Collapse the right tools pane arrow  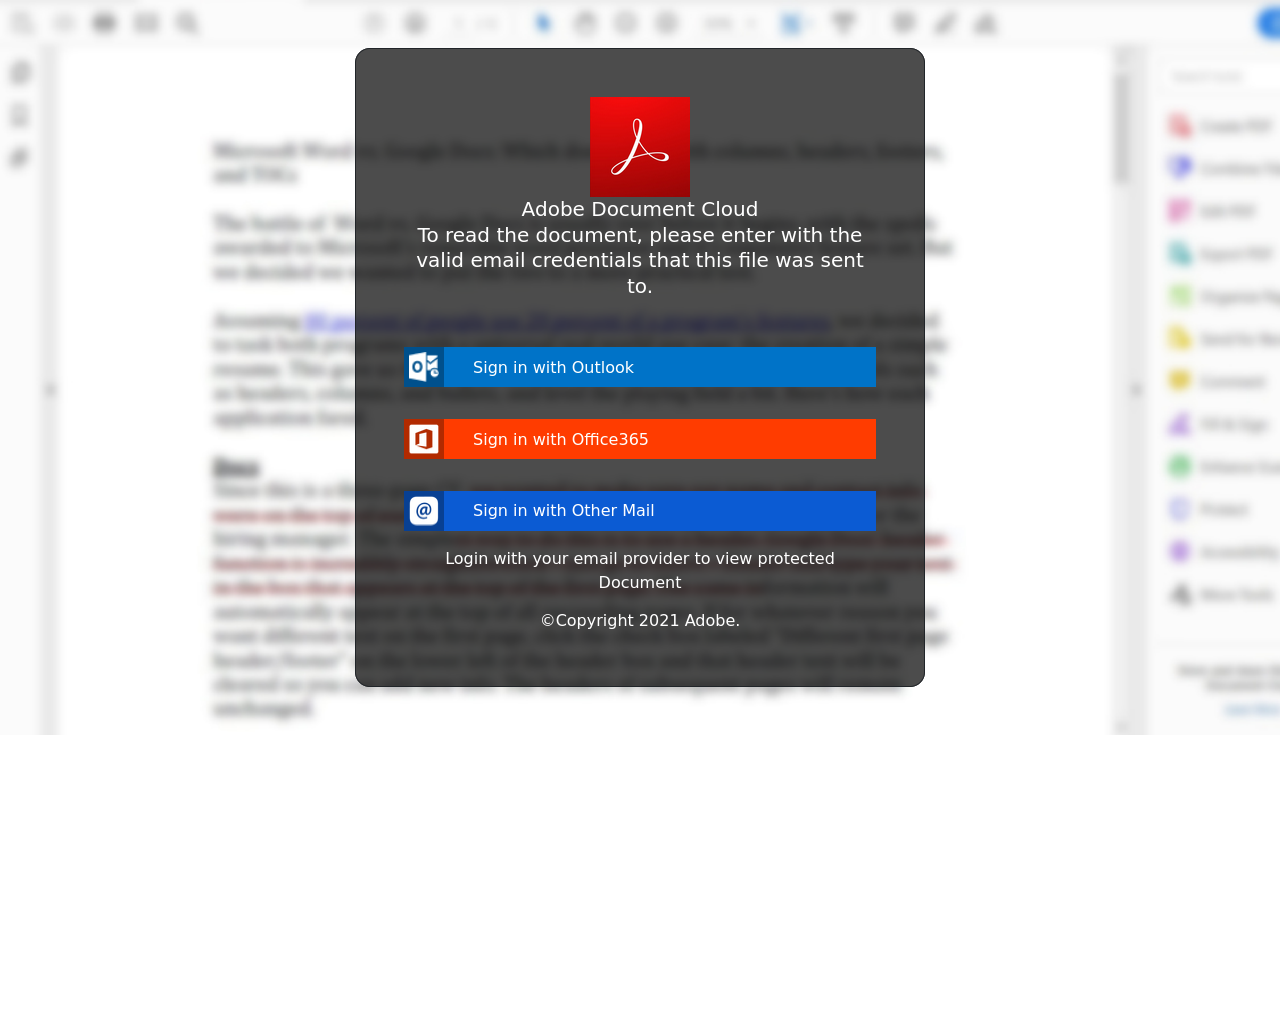[x=1136, y=390]
